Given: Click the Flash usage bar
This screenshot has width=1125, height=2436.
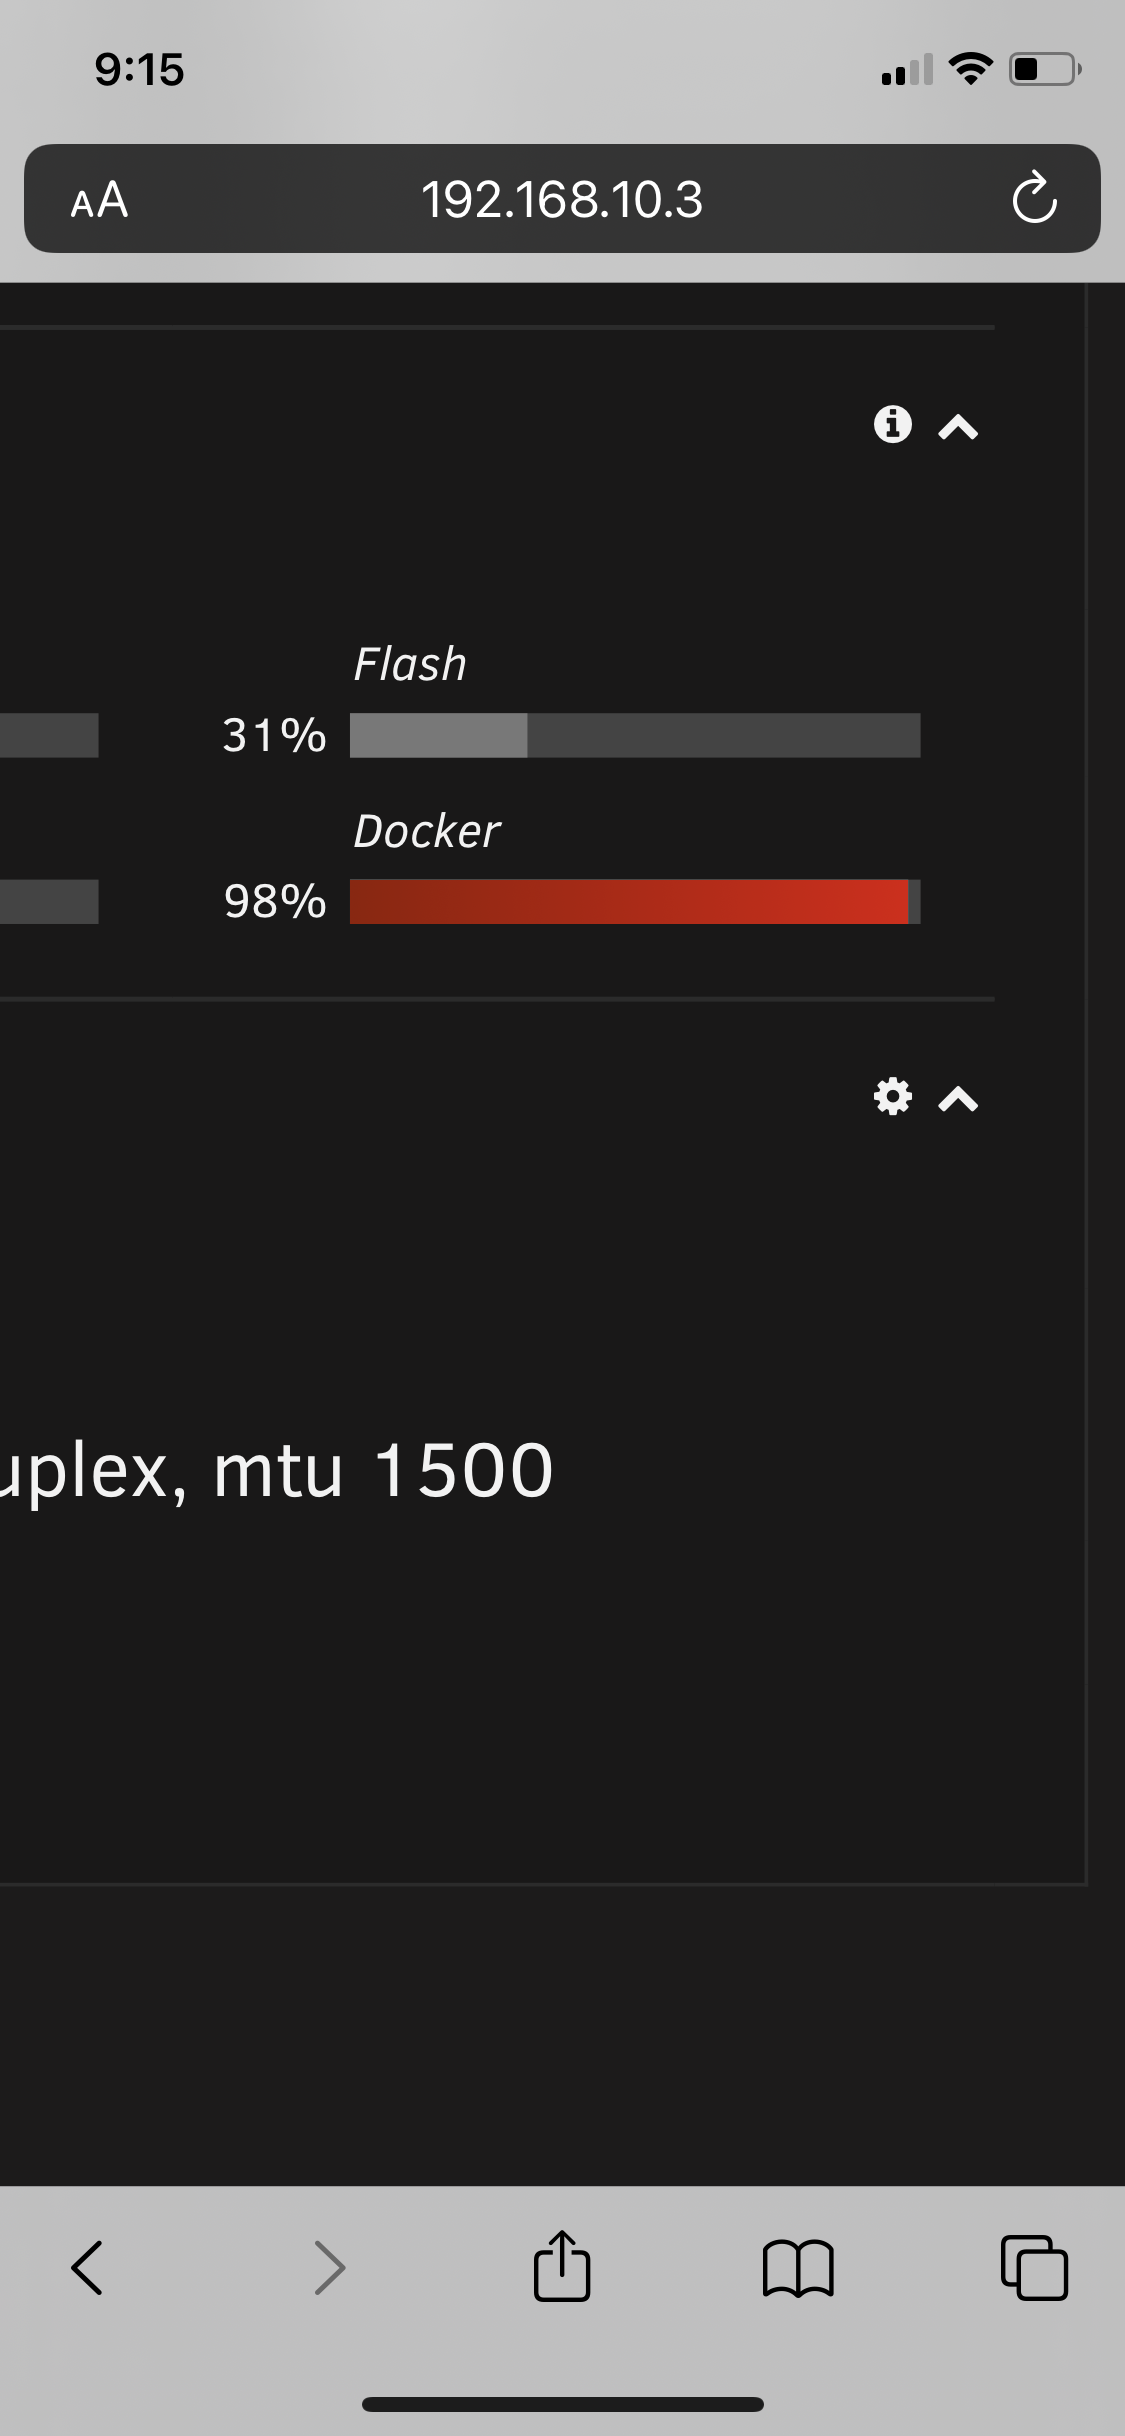Looking at the screenshot, I should 635,735.
